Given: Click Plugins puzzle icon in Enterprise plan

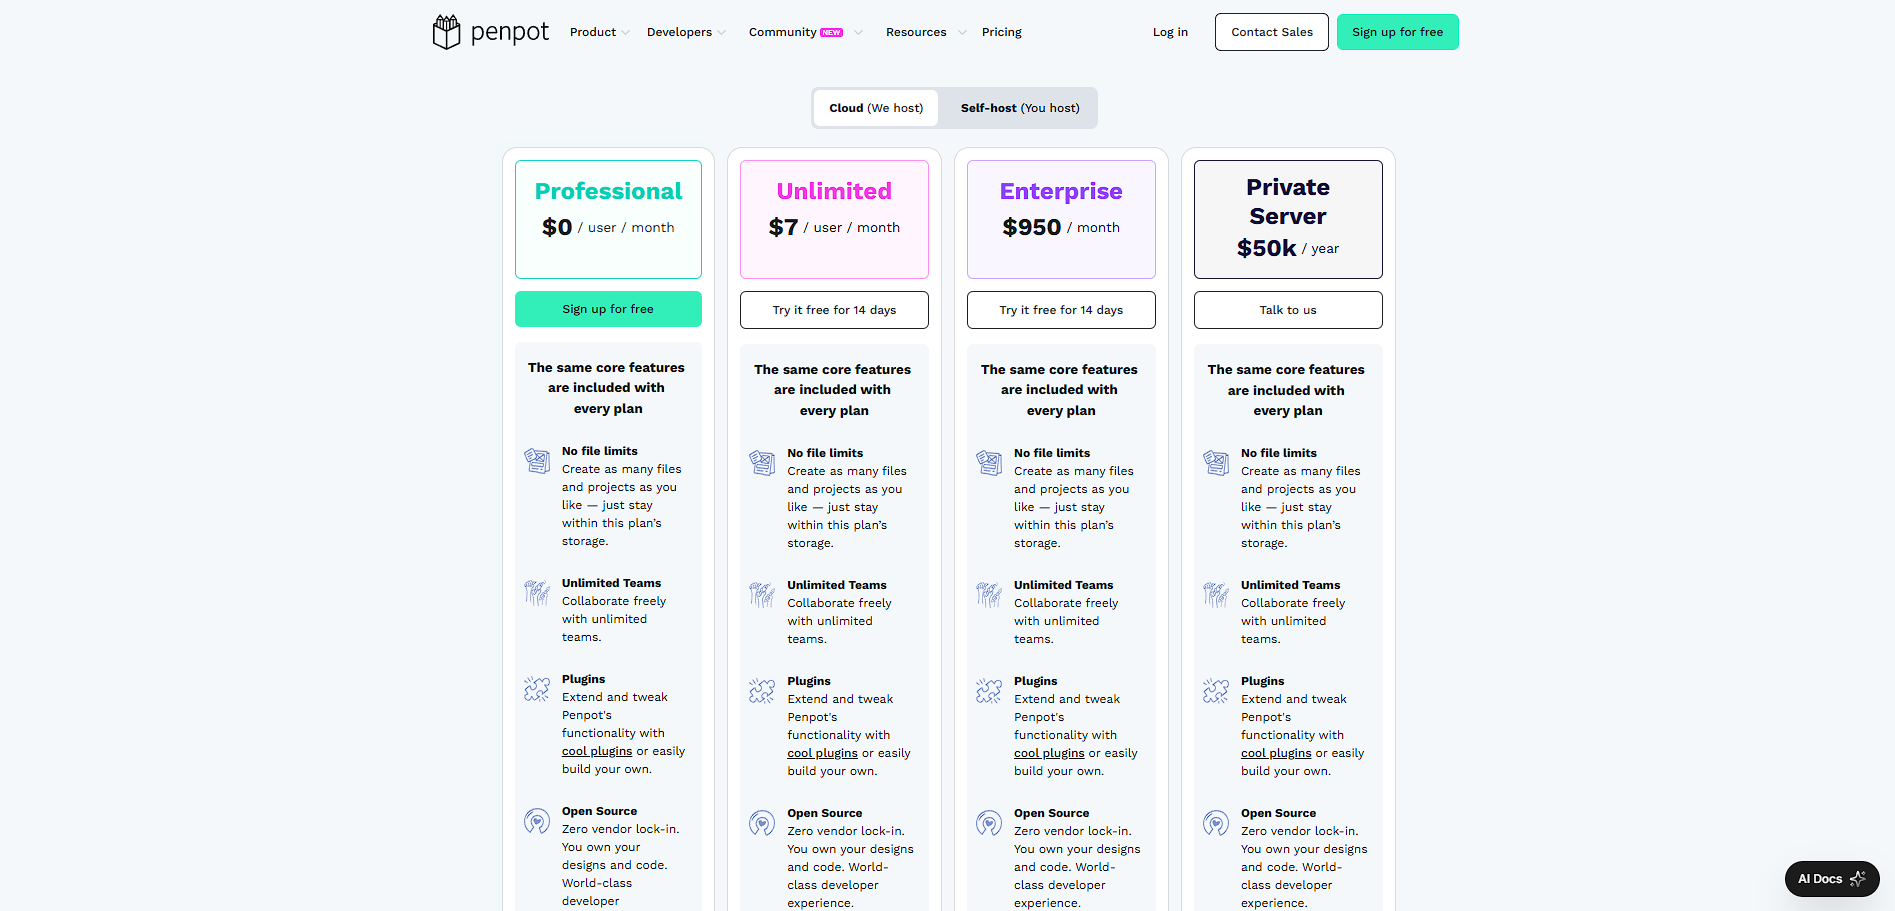Looking at the screenshot, I should 989,691.
